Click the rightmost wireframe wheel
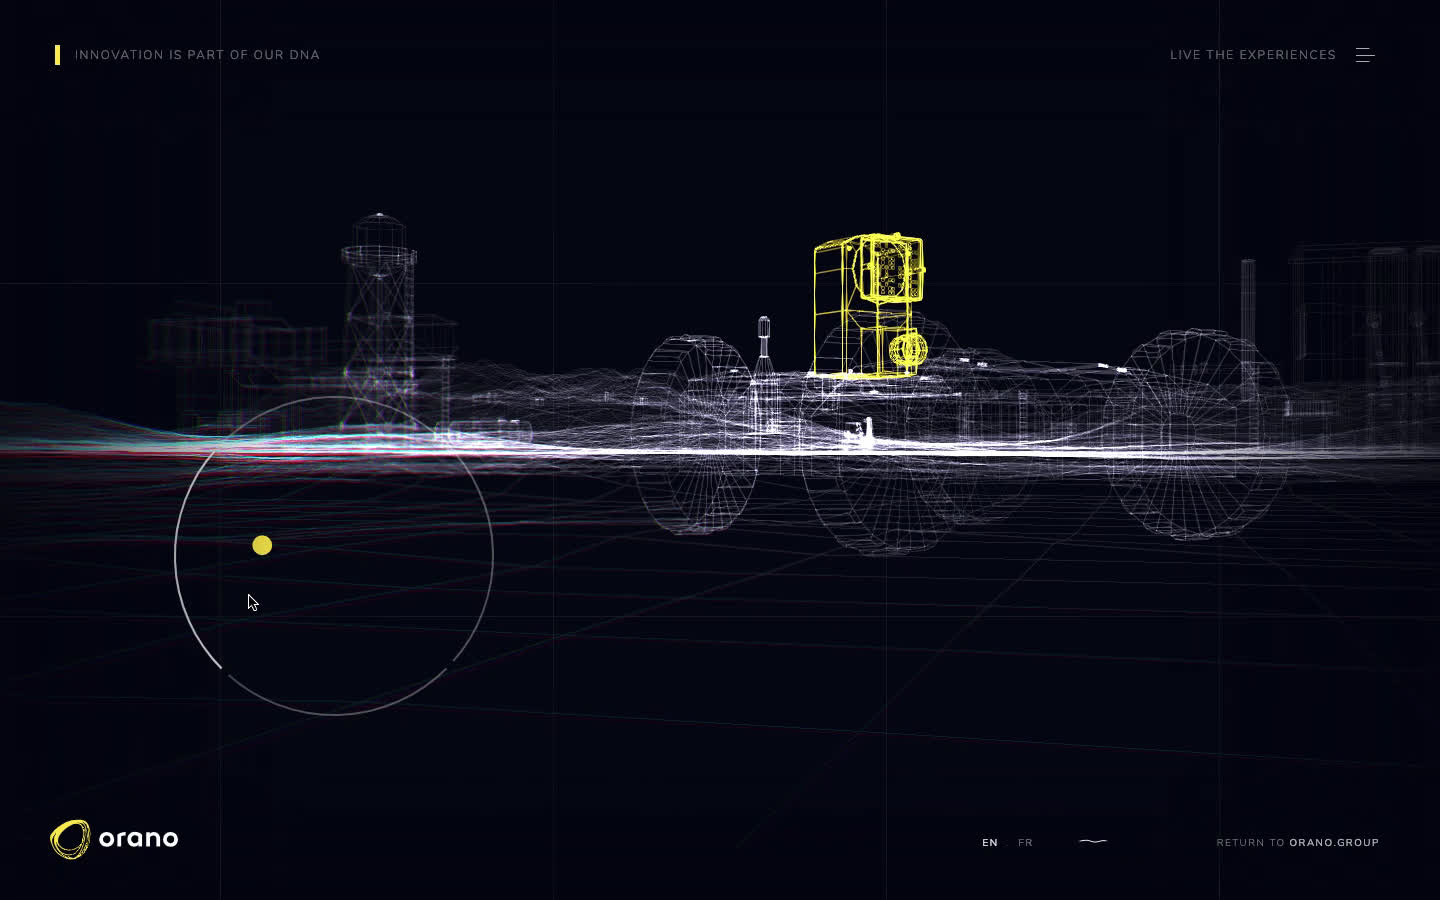 coord(1196,435)
